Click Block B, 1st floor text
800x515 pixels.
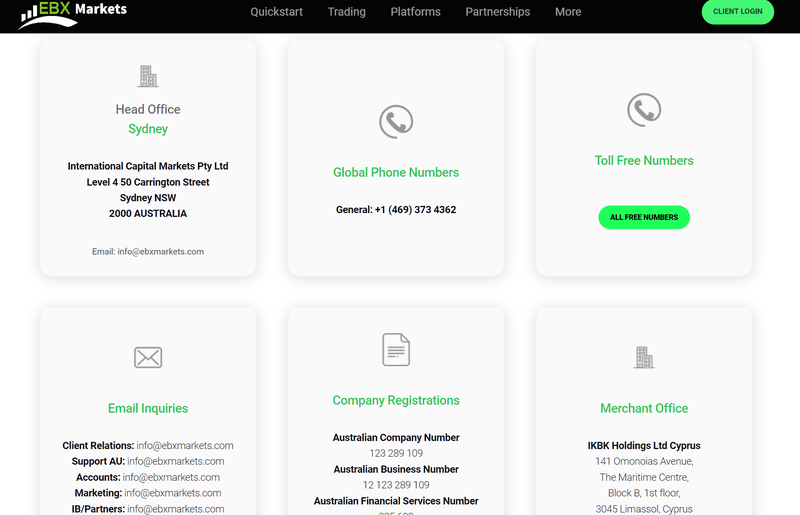(644, 493)
